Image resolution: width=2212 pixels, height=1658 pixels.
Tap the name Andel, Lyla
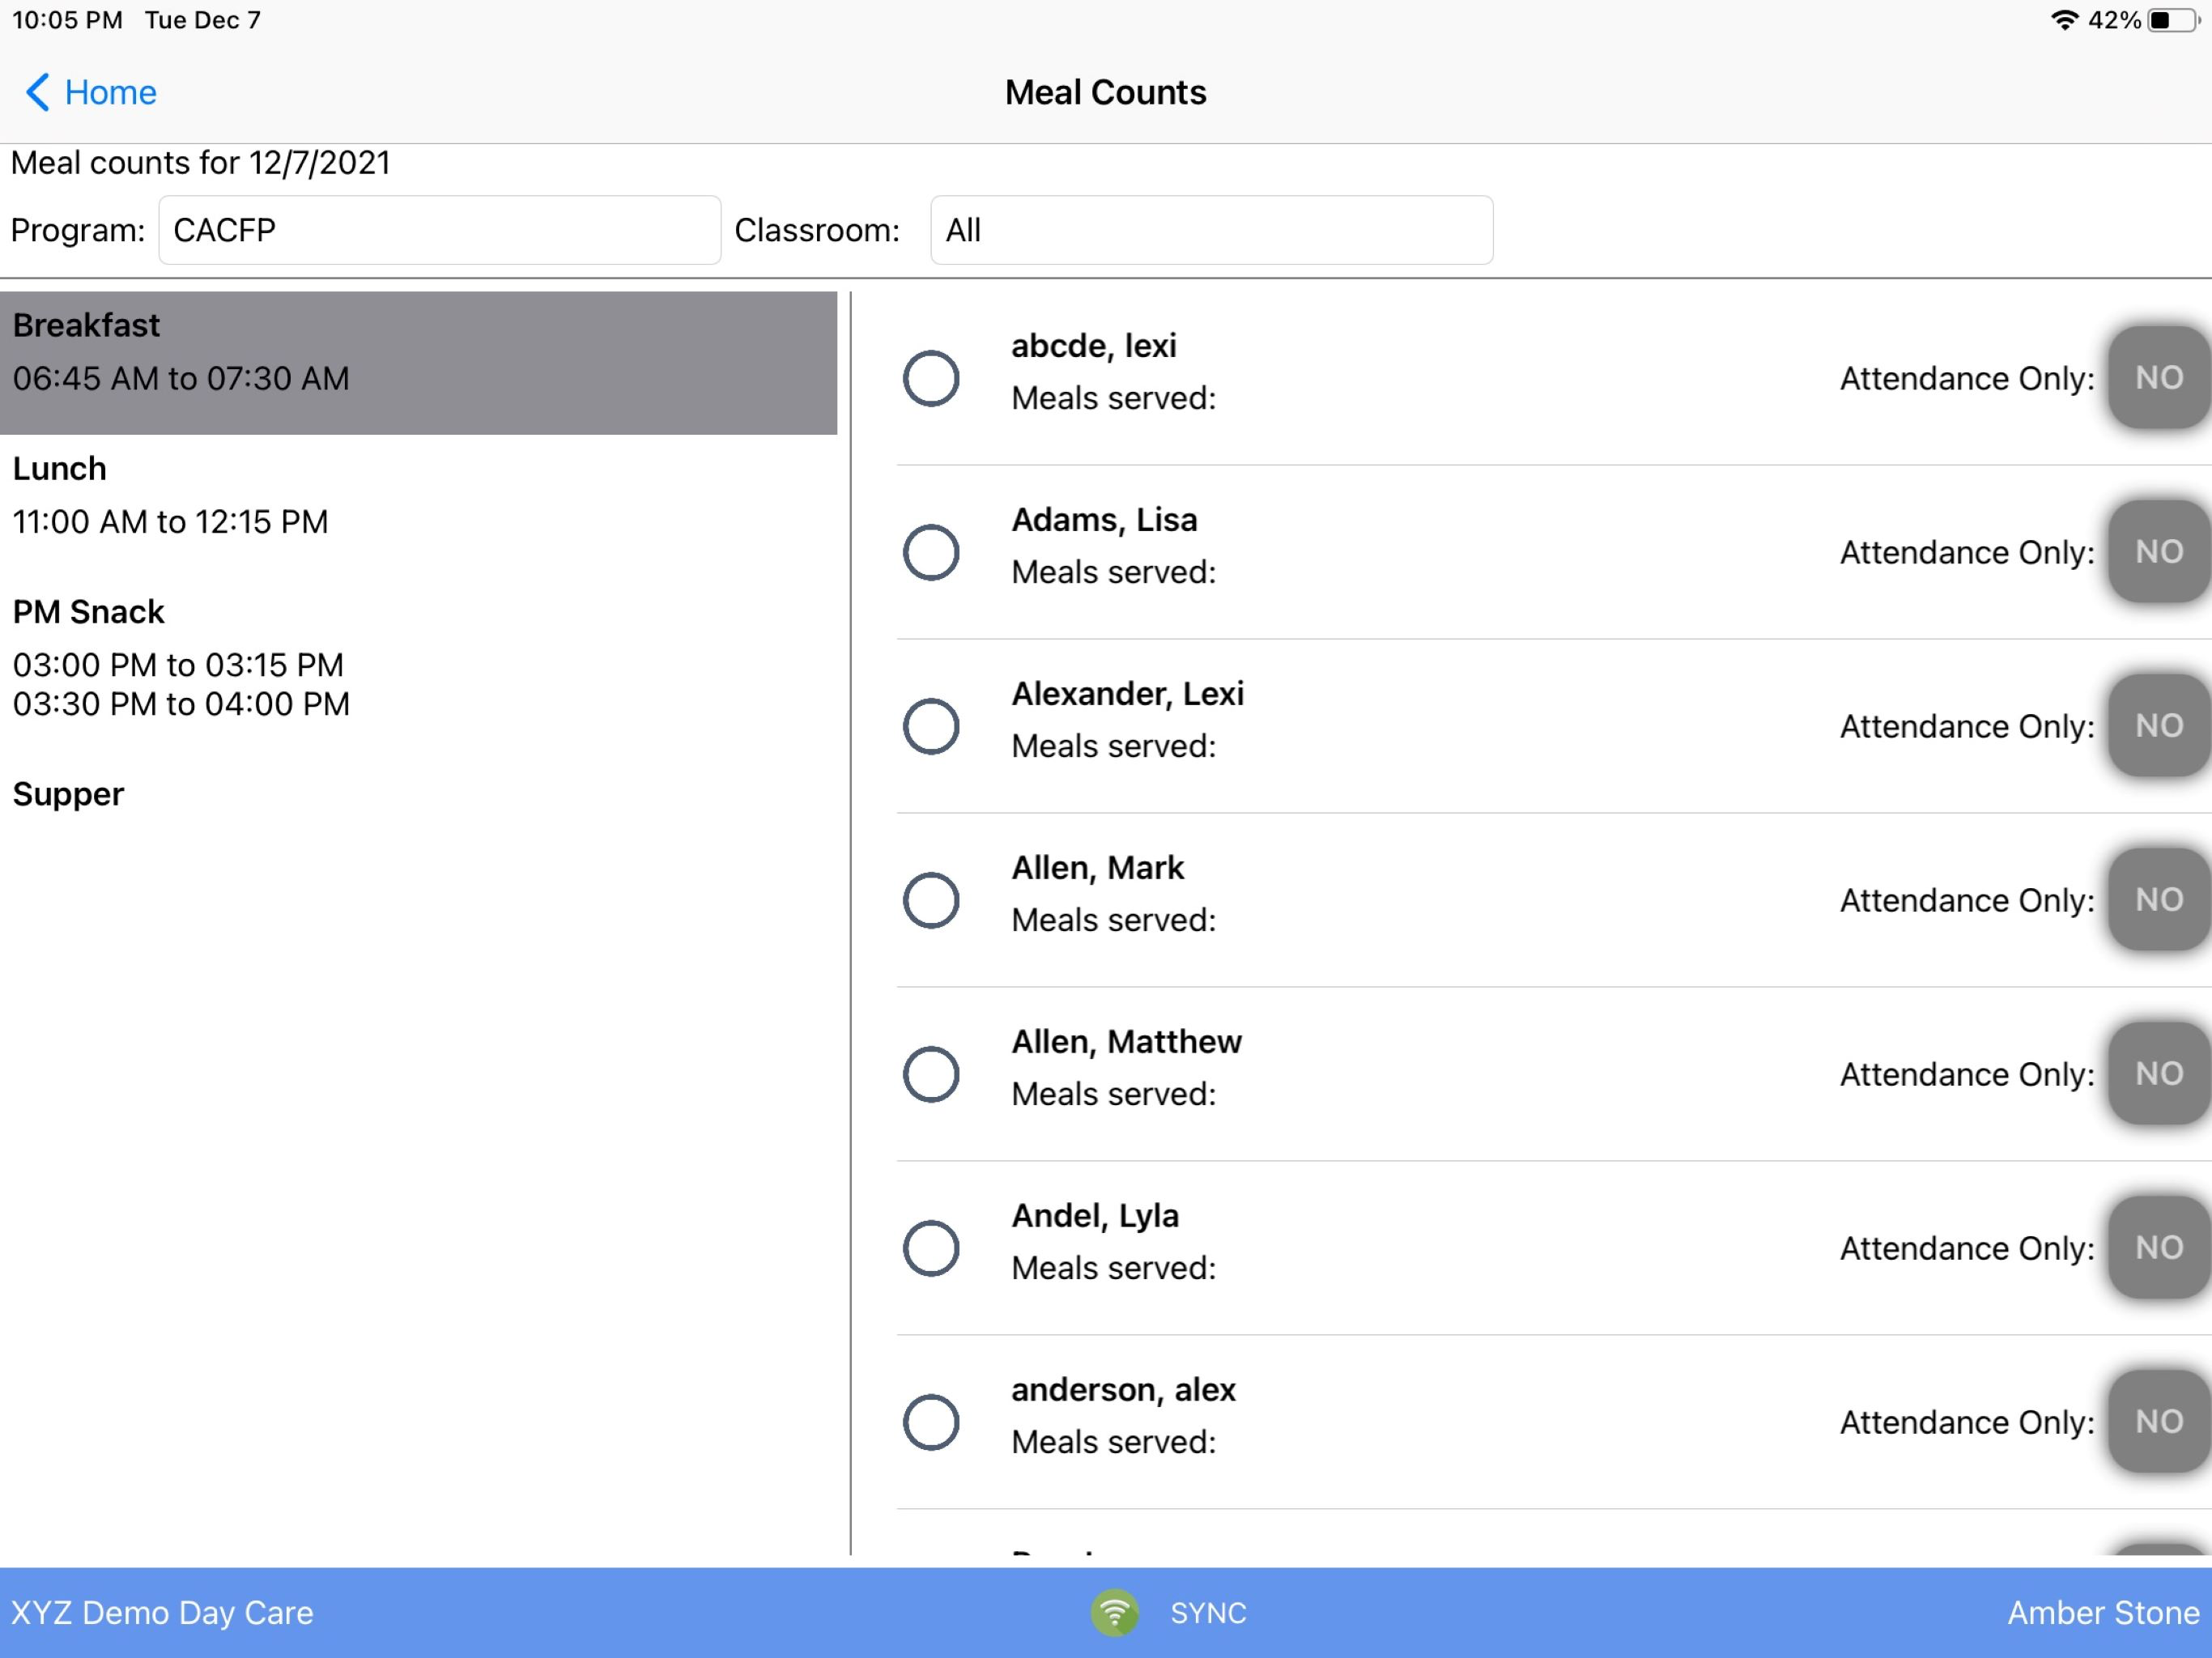(1095, 1216)
